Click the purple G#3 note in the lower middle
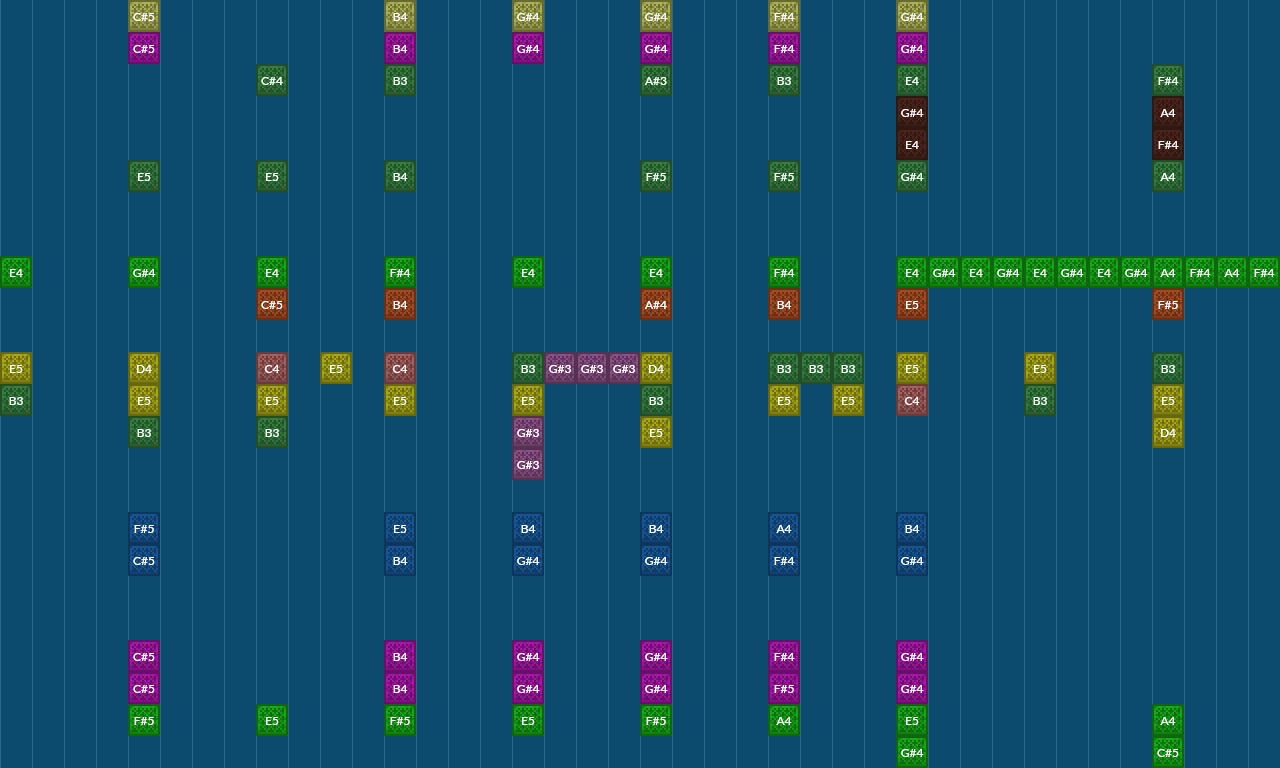Viewport: 1280px width, 768px height. pos(527,432)
